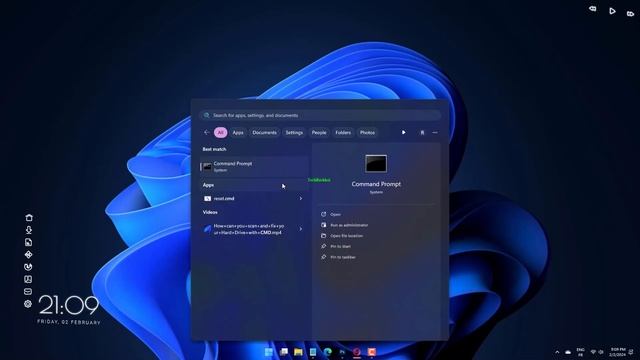The image size is (640, 360).
Task: Open the Windows Start button on taskbar
Action: (x=269, y=352)
